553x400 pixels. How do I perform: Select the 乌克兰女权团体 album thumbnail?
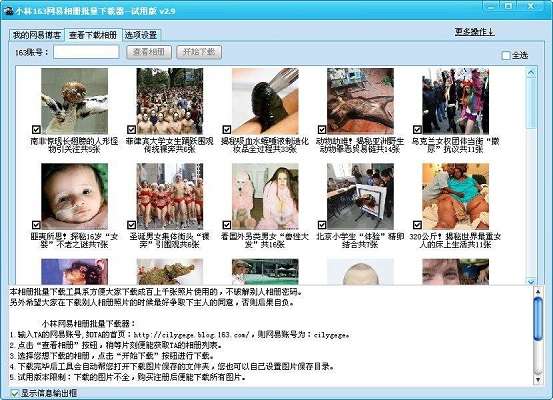(455, 101)
